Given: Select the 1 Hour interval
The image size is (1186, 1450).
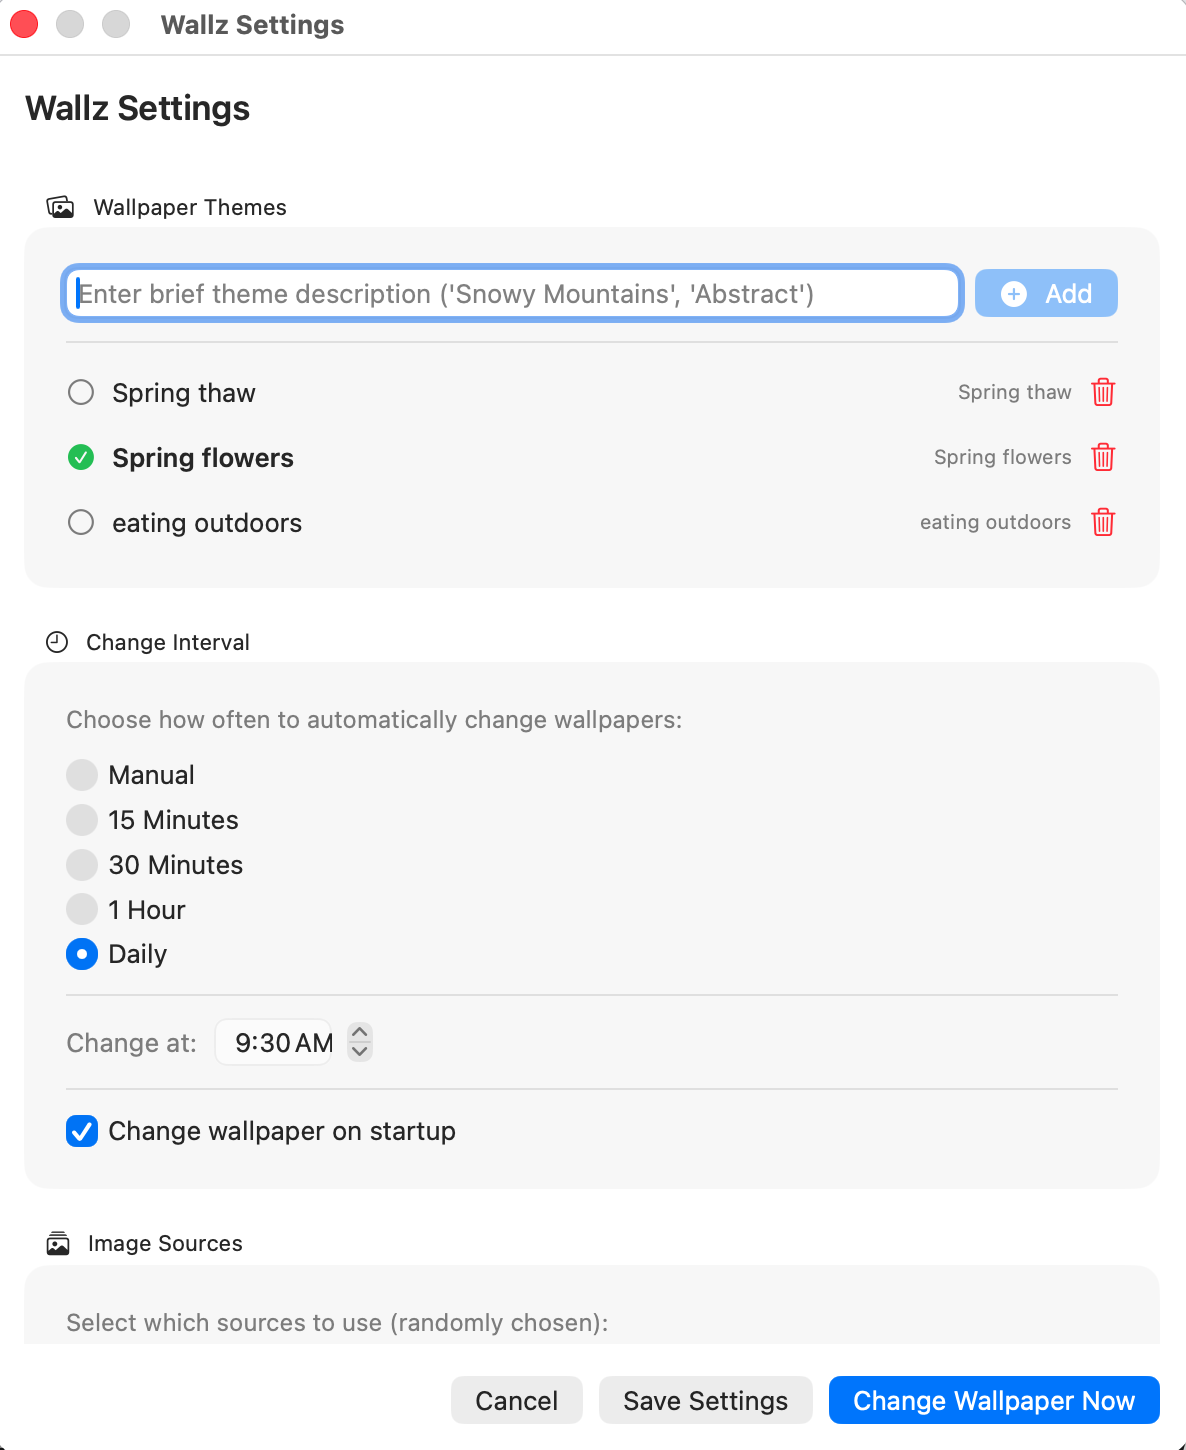Looking at the screenshot, I should coord(82,909).
